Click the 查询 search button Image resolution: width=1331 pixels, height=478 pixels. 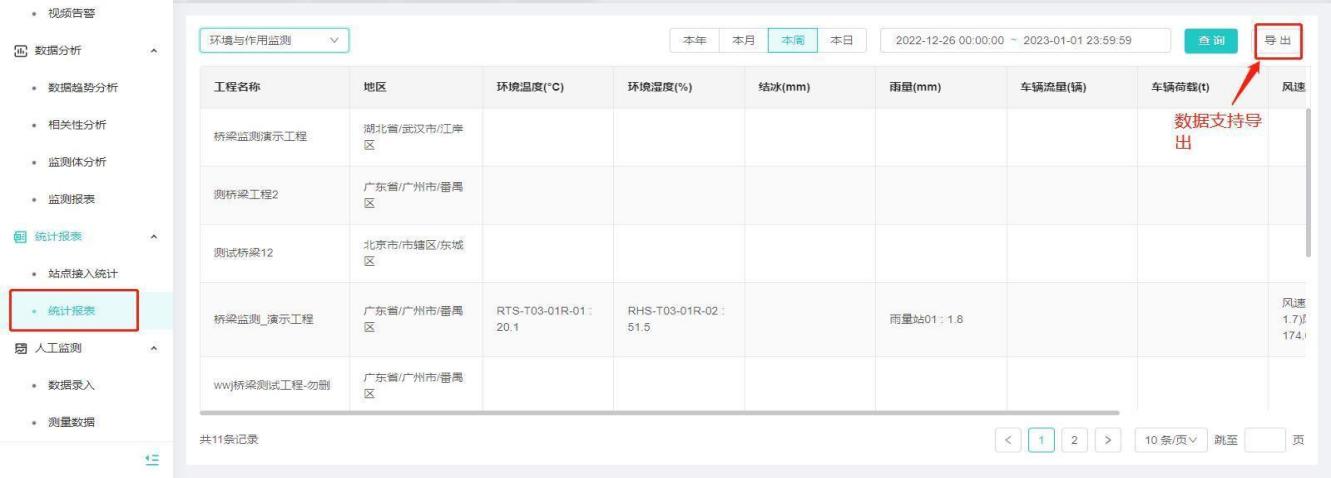[1211, 40]
